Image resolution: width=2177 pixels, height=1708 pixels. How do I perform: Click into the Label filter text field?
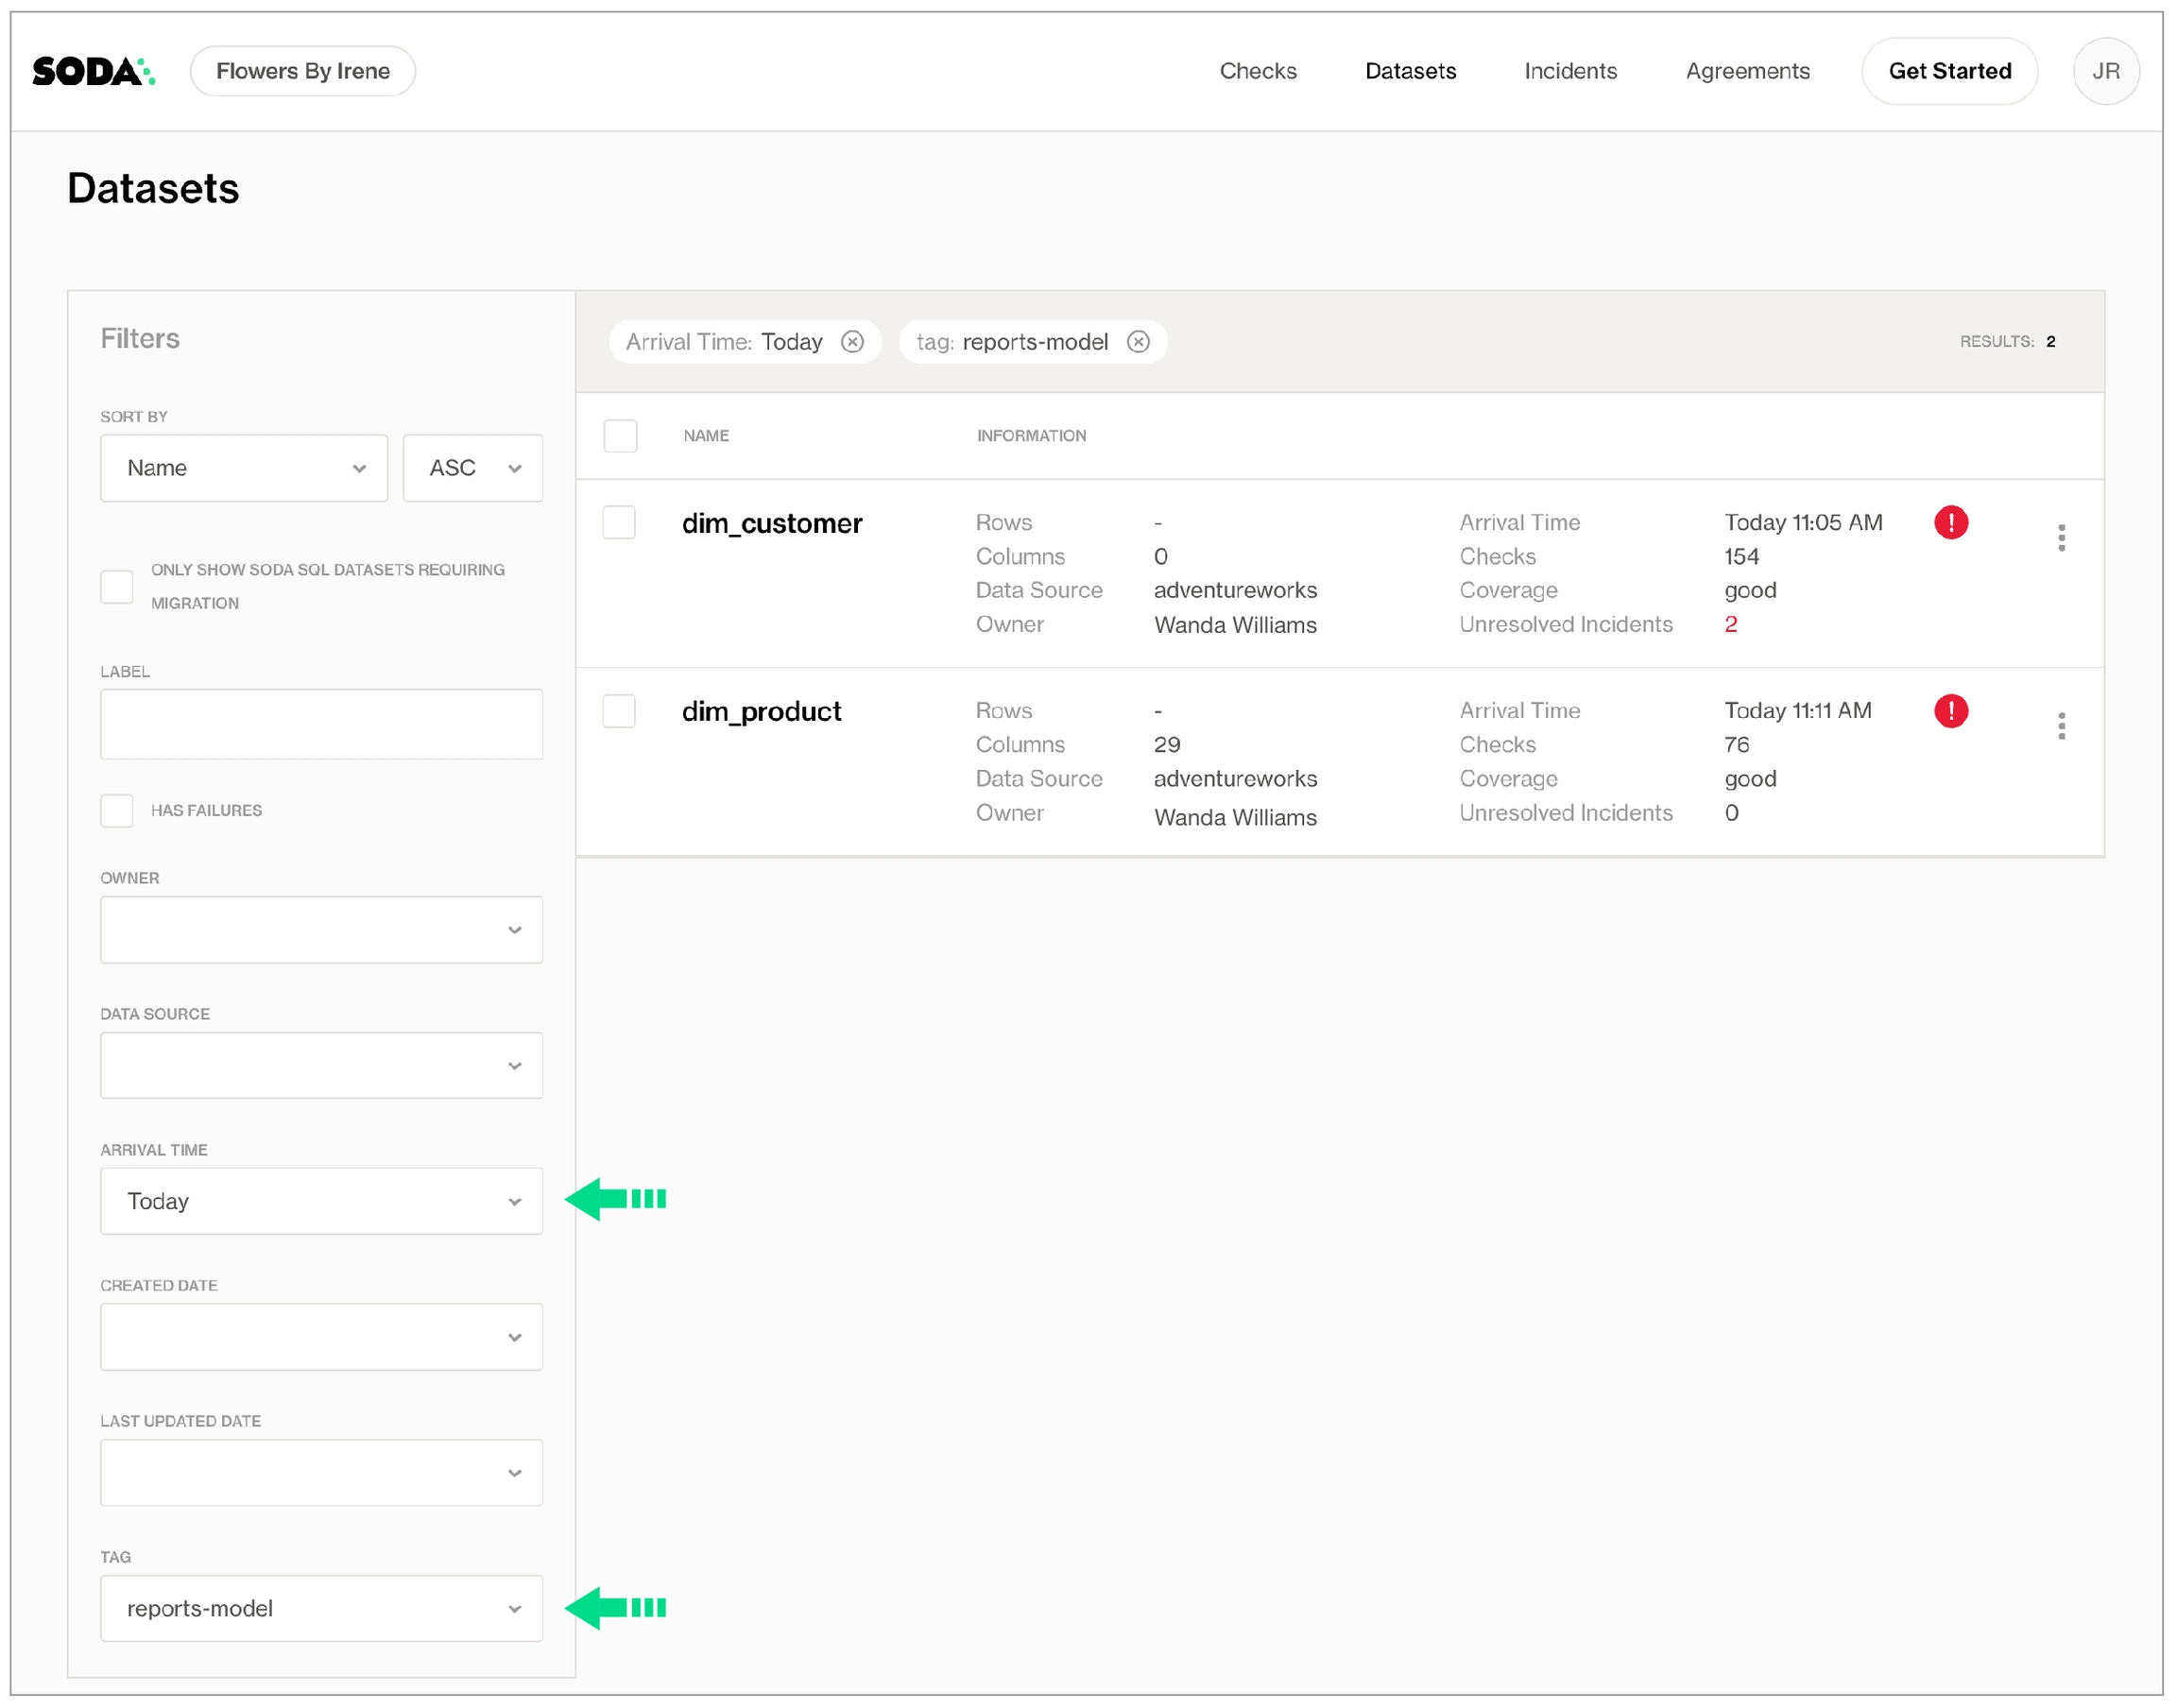click(321, 724)
